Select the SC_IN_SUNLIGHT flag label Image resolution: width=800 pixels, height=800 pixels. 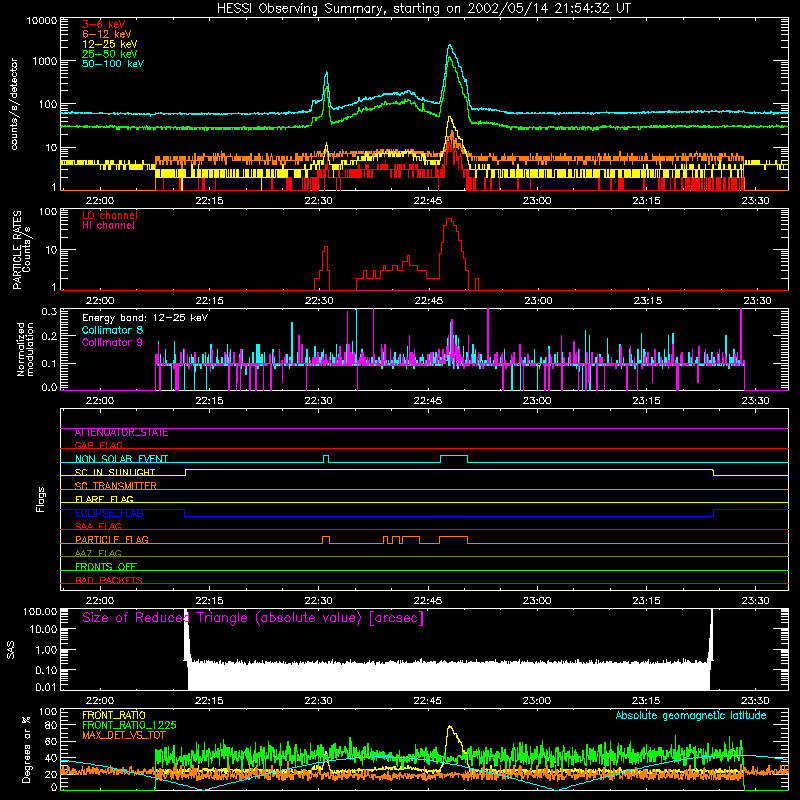[115, 472]
